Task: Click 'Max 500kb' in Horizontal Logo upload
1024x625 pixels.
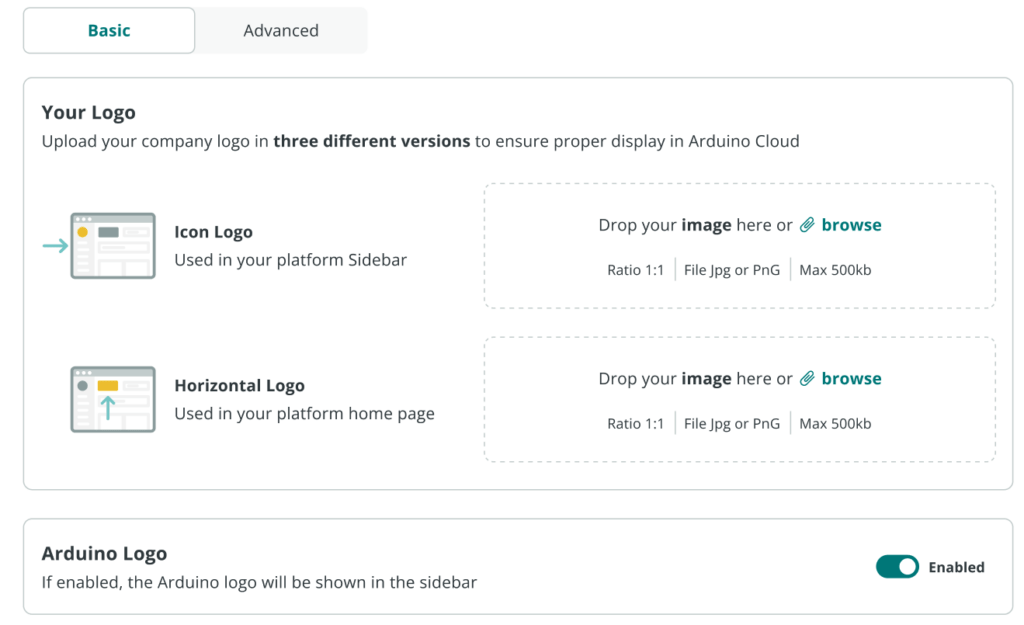Action: coord(835,423)
